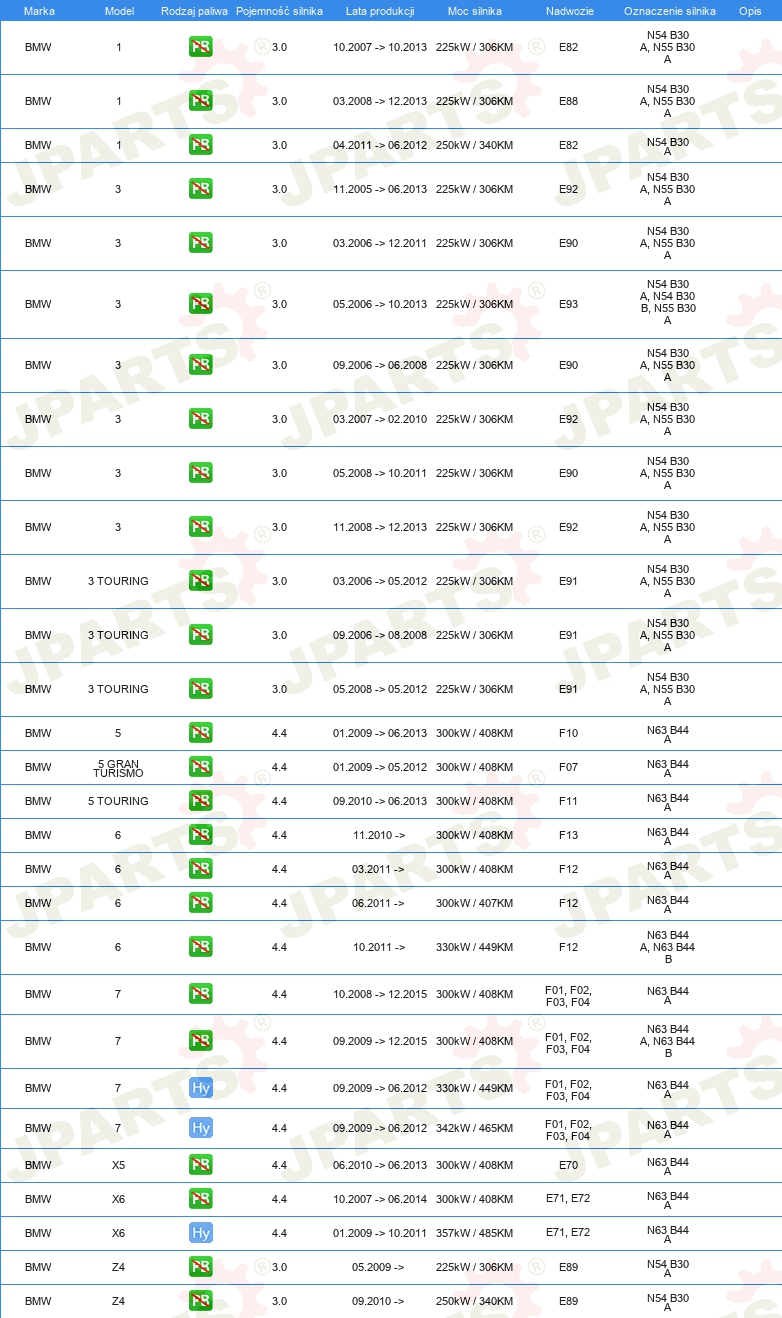Click petrol icon in BMW 1 E88 row

click(x=200, y=101)
